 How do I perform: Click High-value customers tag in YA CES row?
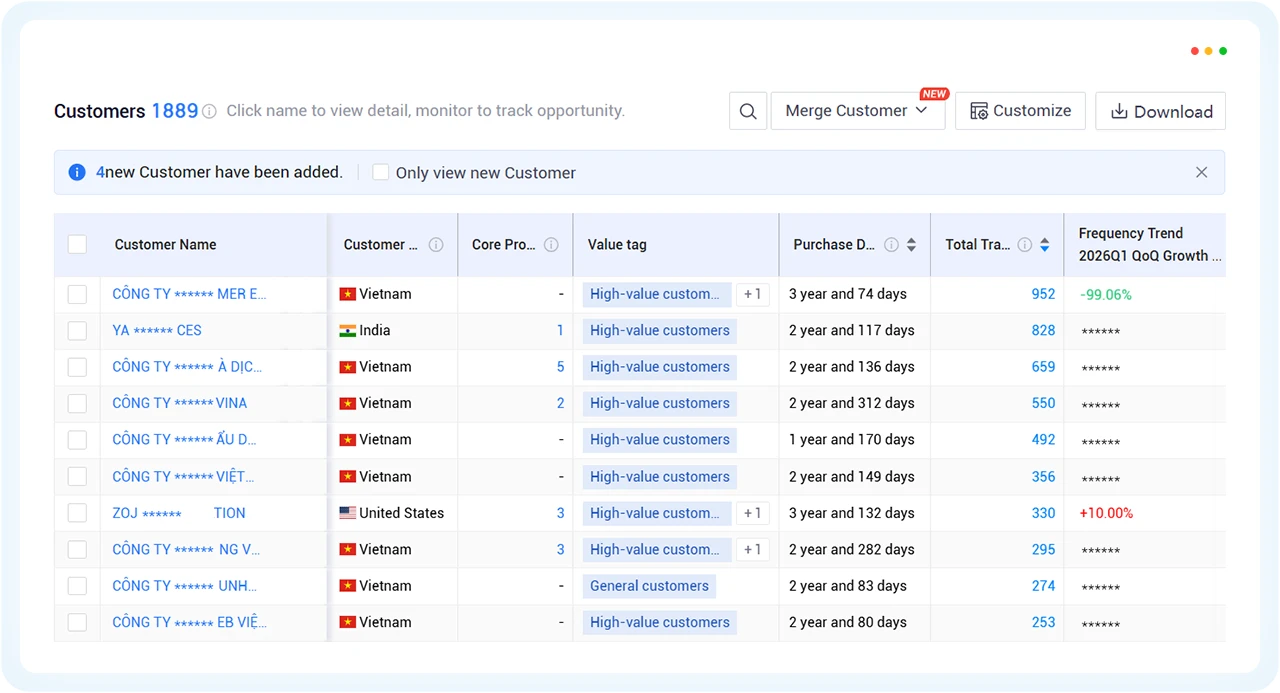coord(660,330)
